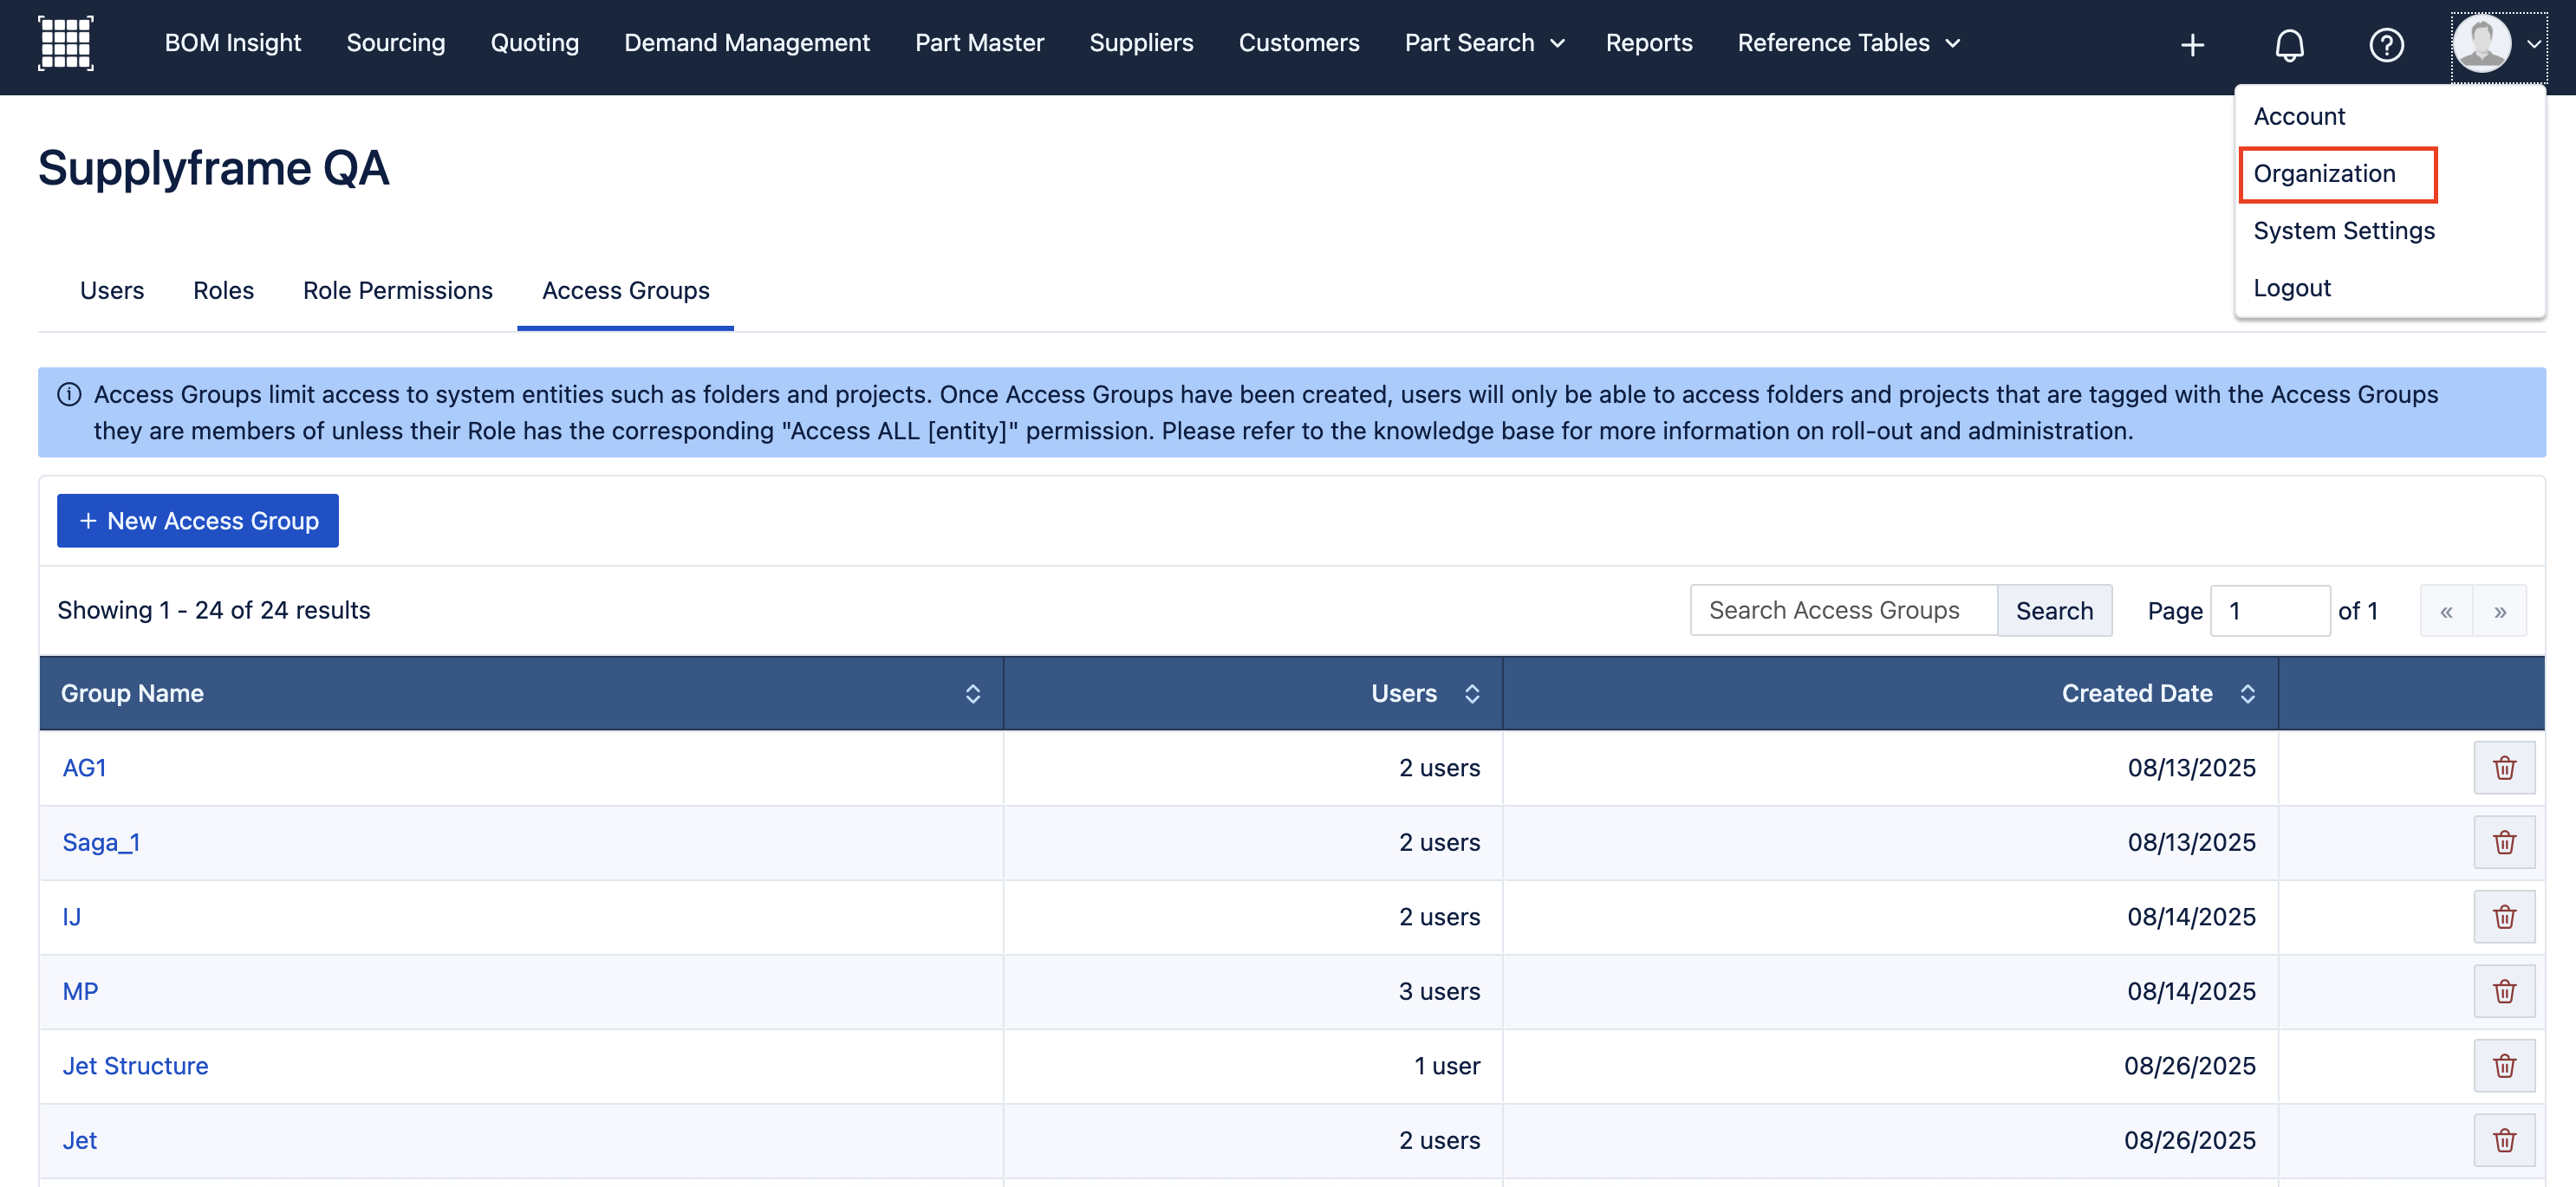Screen dimensions: 2576x1187
Task: Click the 08/14/2025 date for IJ
Action: 2191,917
